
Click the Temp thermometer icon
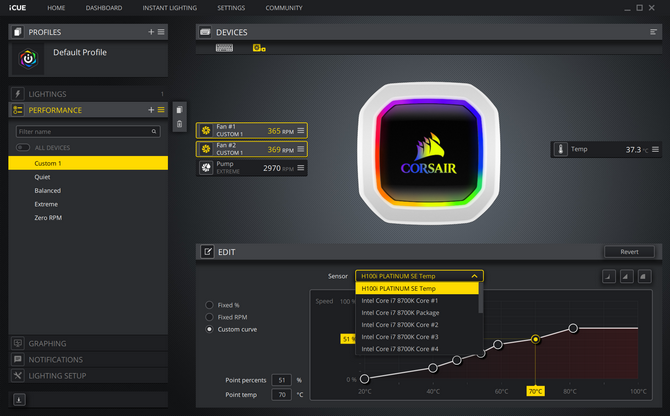(x=561, y=149)
